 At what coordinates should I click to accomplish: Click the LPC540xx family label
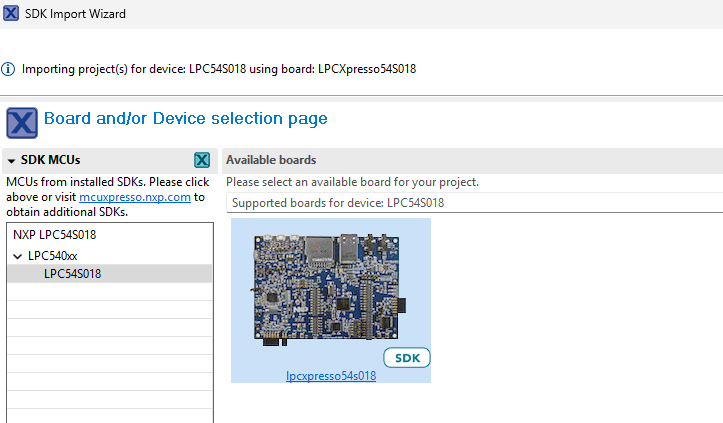coord(53,256)
